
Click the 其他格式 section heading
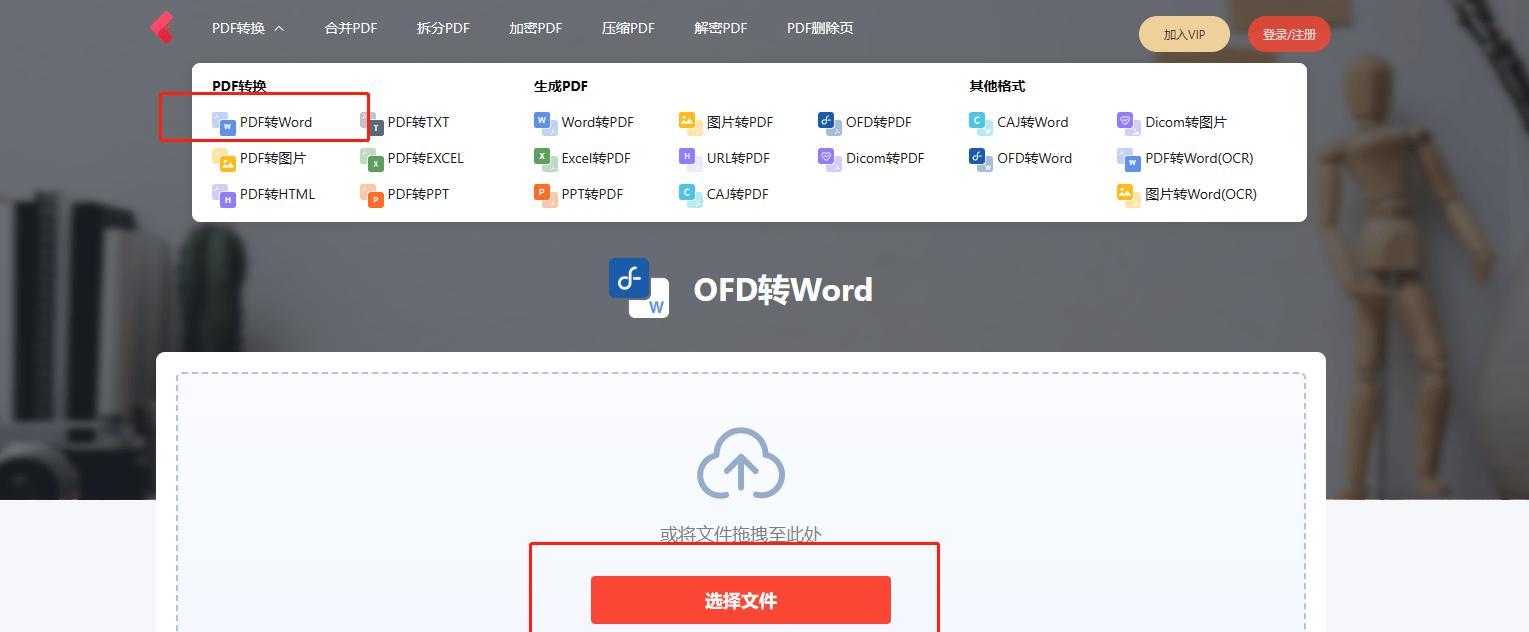[x=997, y=86]
